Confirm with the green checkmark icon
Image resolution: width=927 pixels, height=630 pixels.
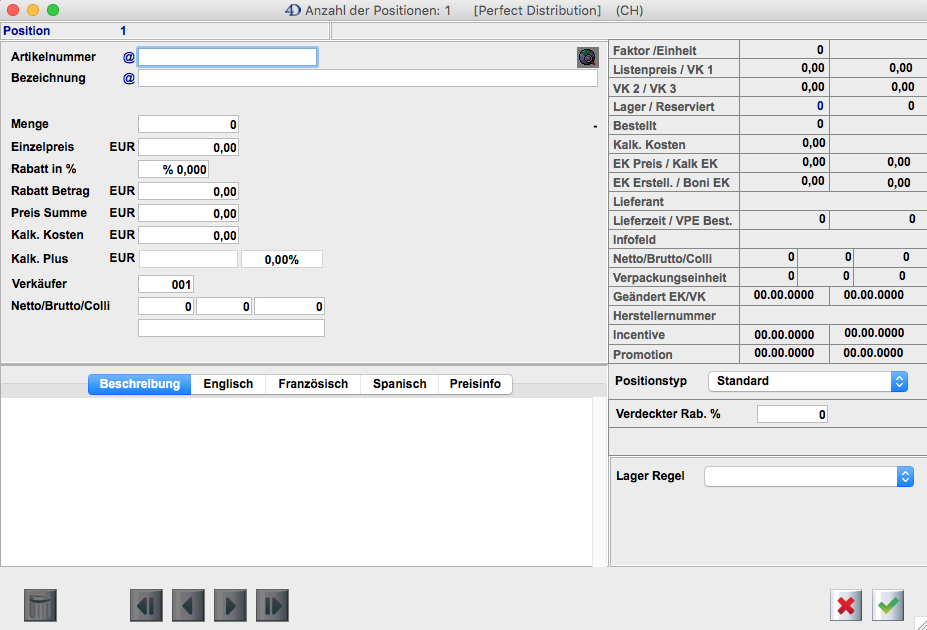pyautogui.click(x=888, y=605)
